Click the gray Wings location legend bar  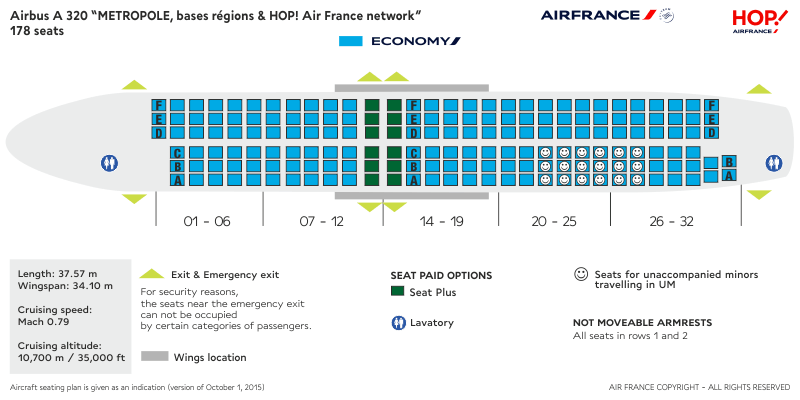tap(154, 357)
